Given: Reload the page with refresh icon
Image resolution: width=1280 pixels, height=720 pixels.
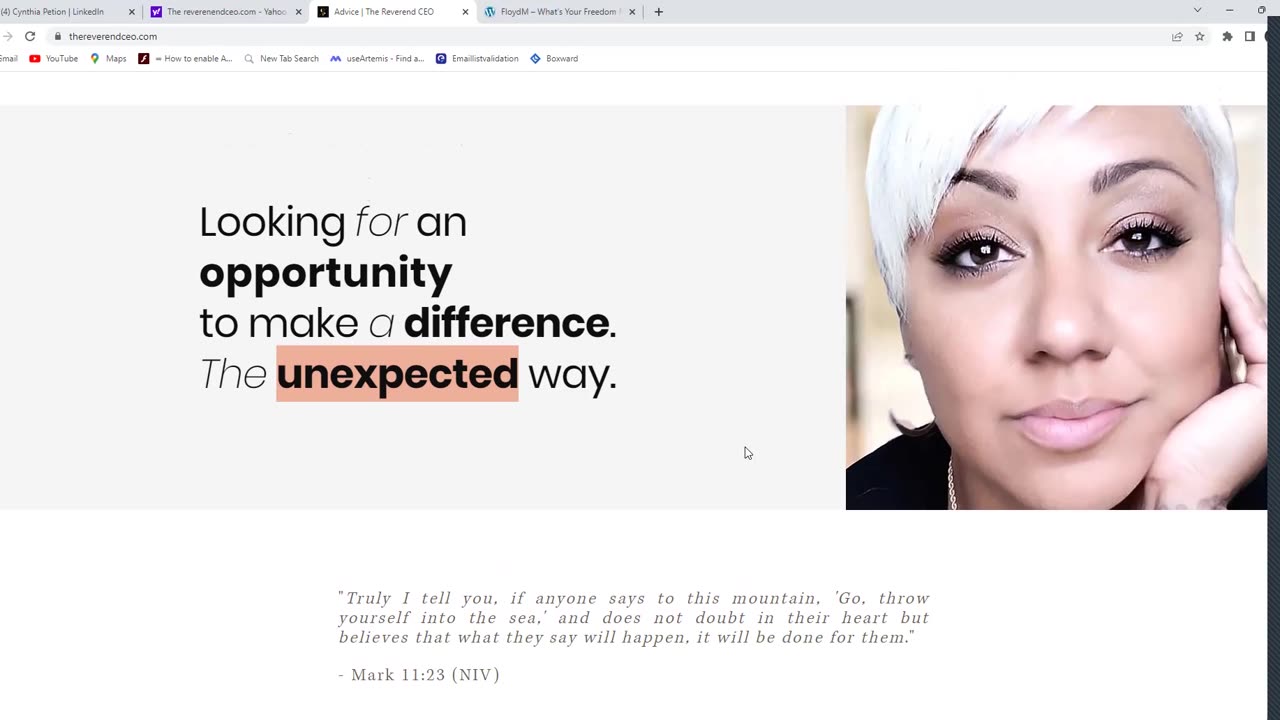Looking at the screenshot, I should [30, 36].
